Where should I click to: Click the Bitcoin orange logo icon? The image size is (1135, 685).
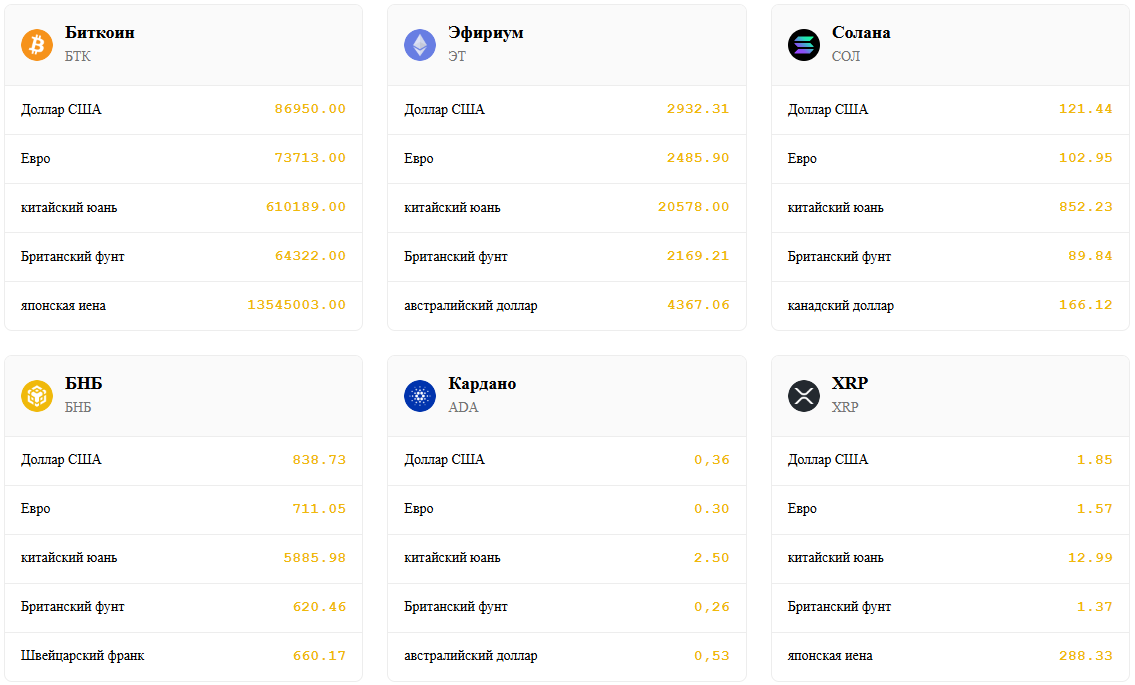tap(37, 45)
